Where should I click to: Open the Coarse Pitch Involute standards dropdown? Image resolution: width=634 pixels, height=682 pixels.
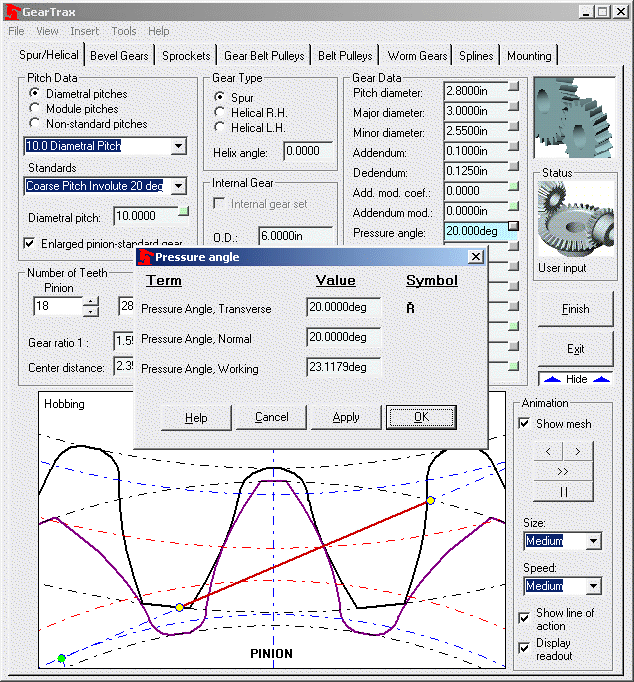[x=178, y=186]
